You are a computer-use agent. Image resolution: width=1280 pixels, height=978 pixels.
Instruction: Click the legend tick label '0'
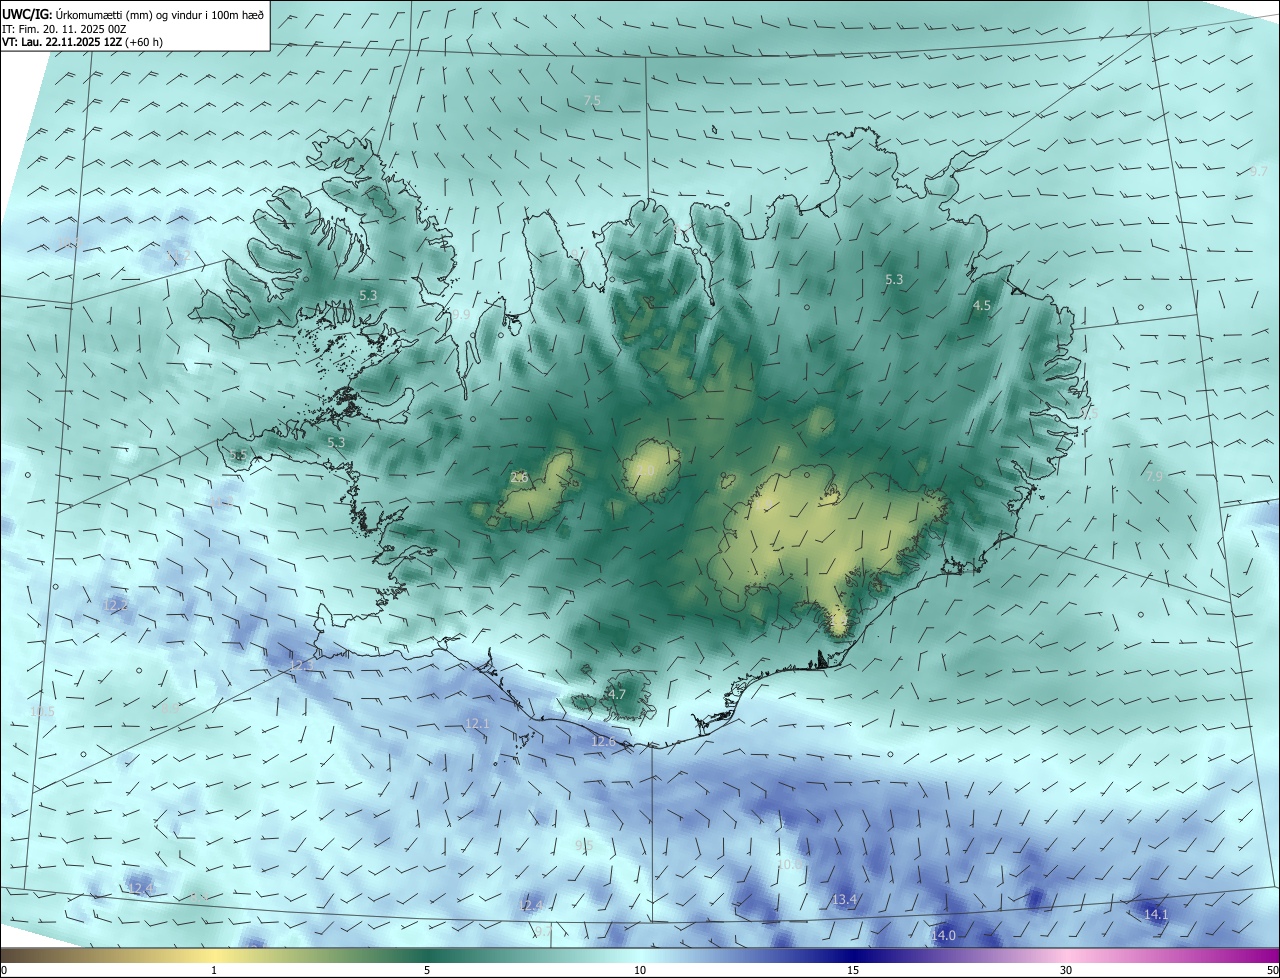pyautogui.click(x=4, y=970)
